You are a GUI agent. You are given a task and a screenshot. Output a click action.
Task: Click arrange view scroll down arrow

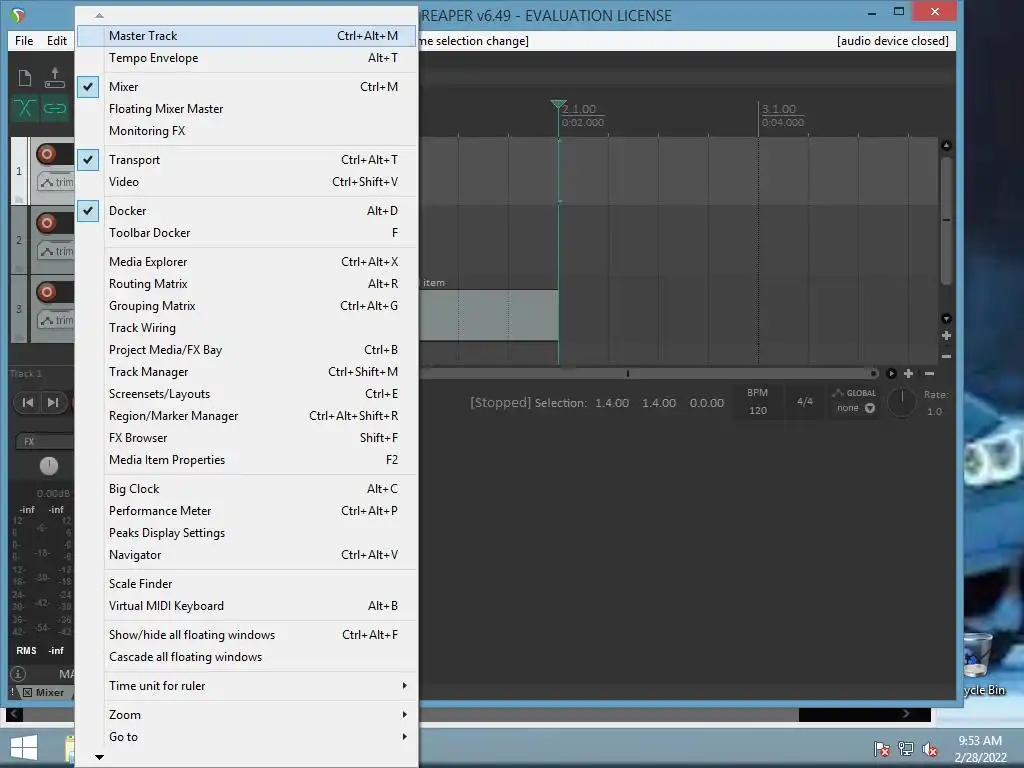946,319
